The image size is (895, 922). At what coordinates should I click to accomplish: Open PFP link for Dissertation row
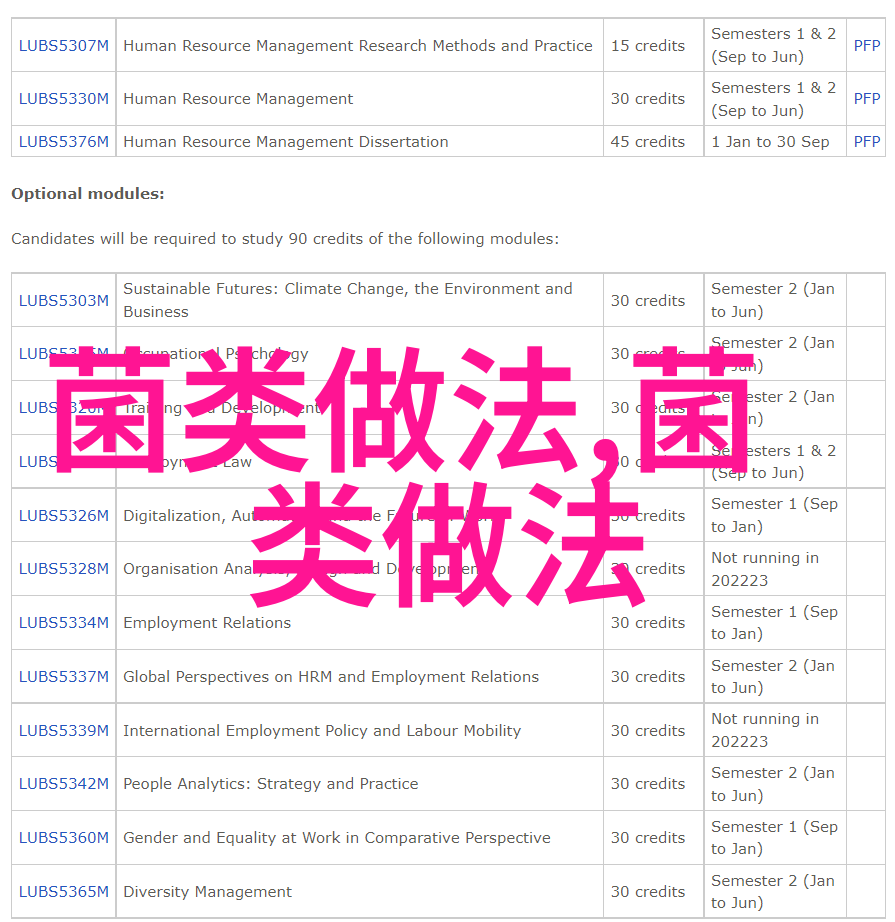point(867,142)
